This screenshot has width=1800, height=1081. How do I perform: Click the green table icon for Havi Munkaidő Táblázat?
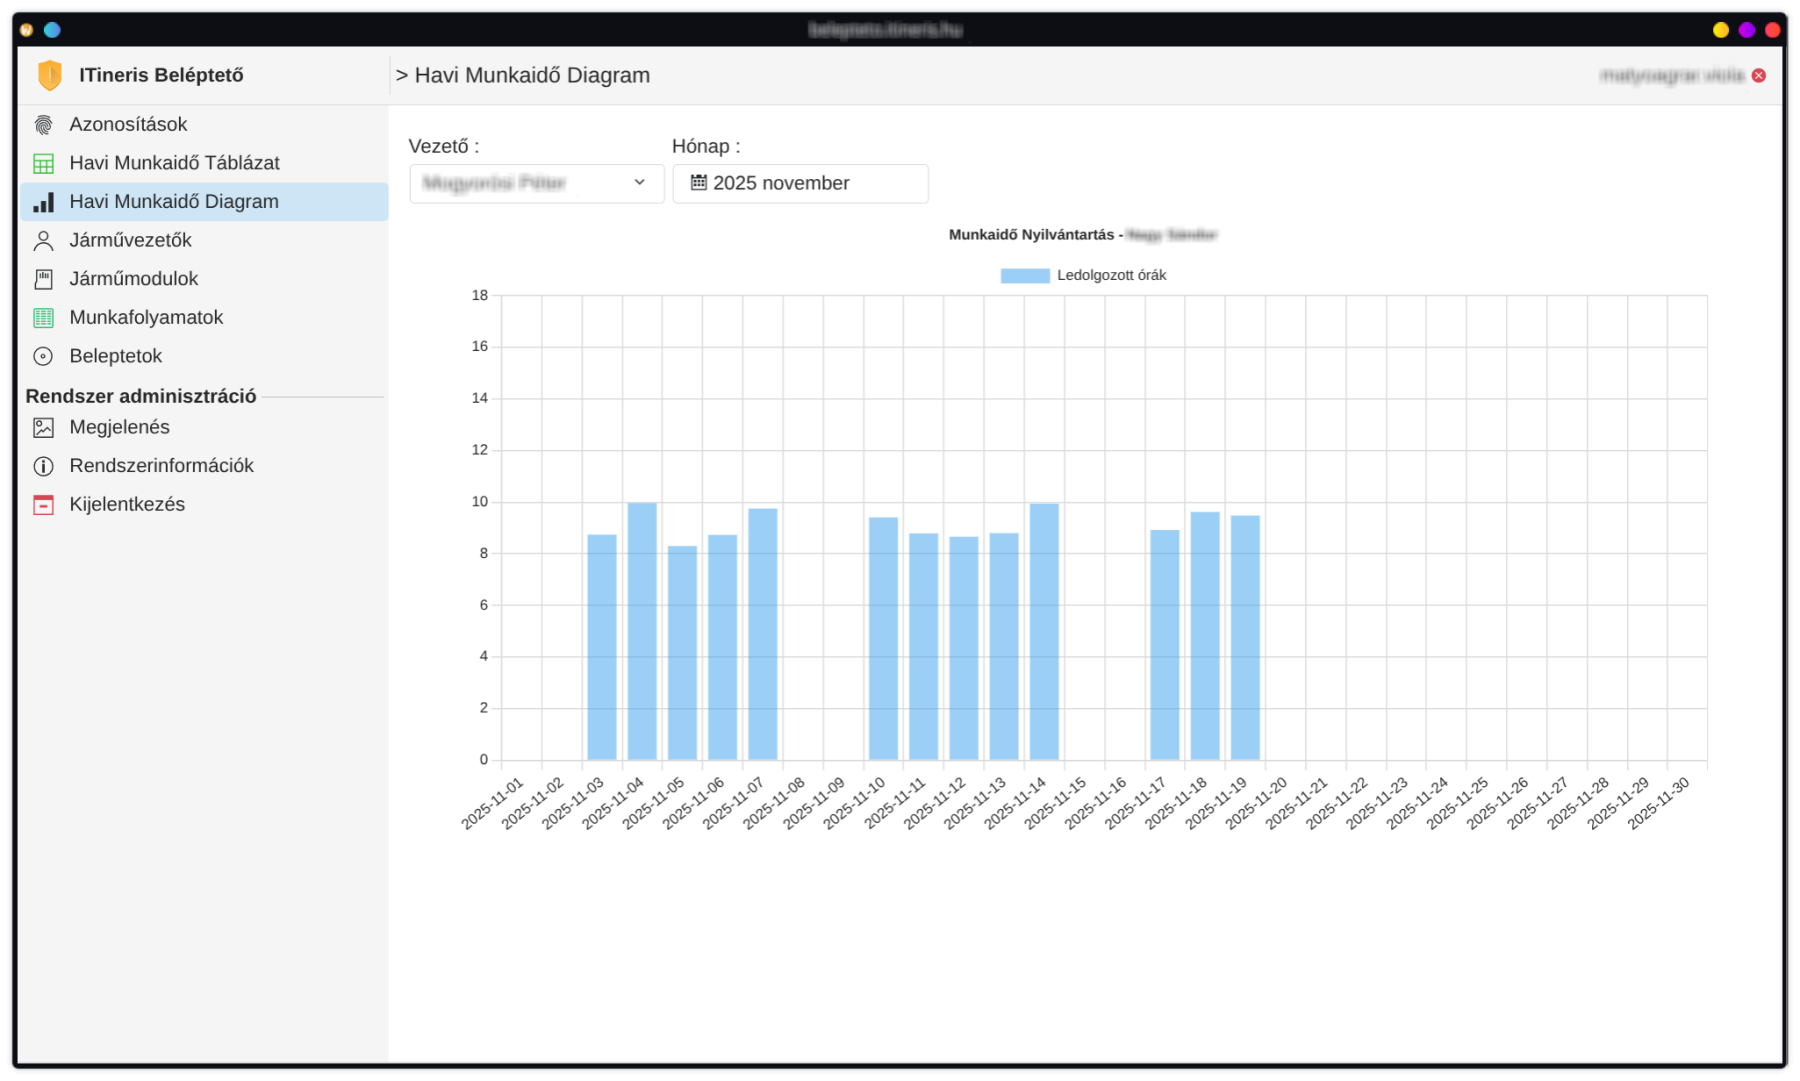[x=43, y=163]
